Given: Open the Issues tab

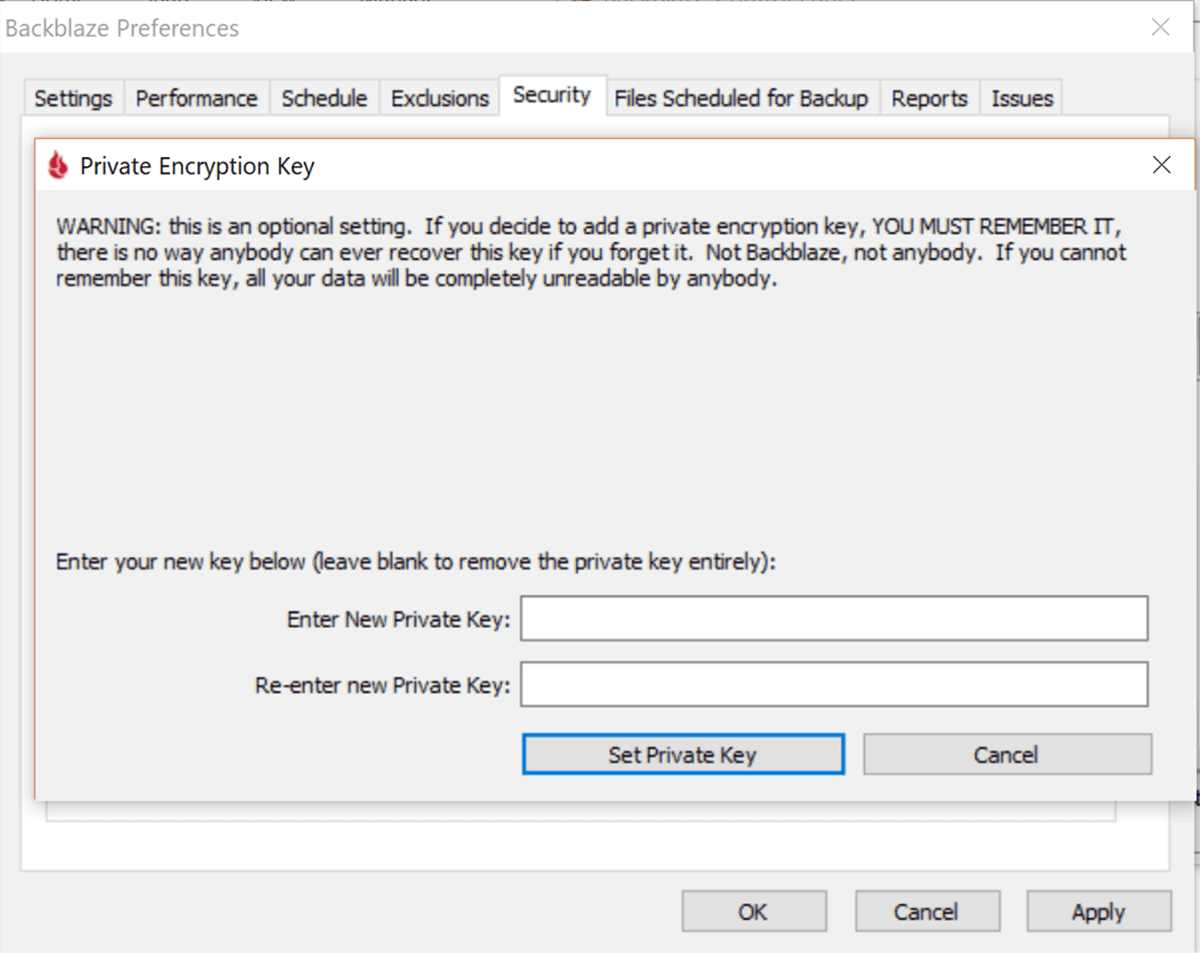Looking at the screenshot, I should click(x=1022, y=98).
